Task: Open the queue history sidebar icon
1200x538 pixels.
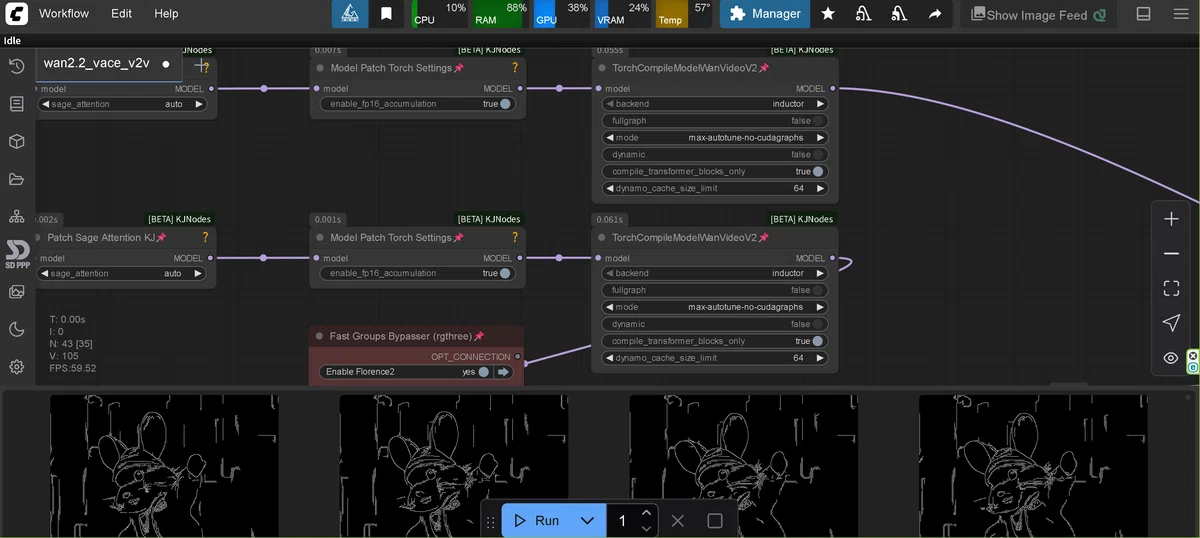Action: (16, 66)
